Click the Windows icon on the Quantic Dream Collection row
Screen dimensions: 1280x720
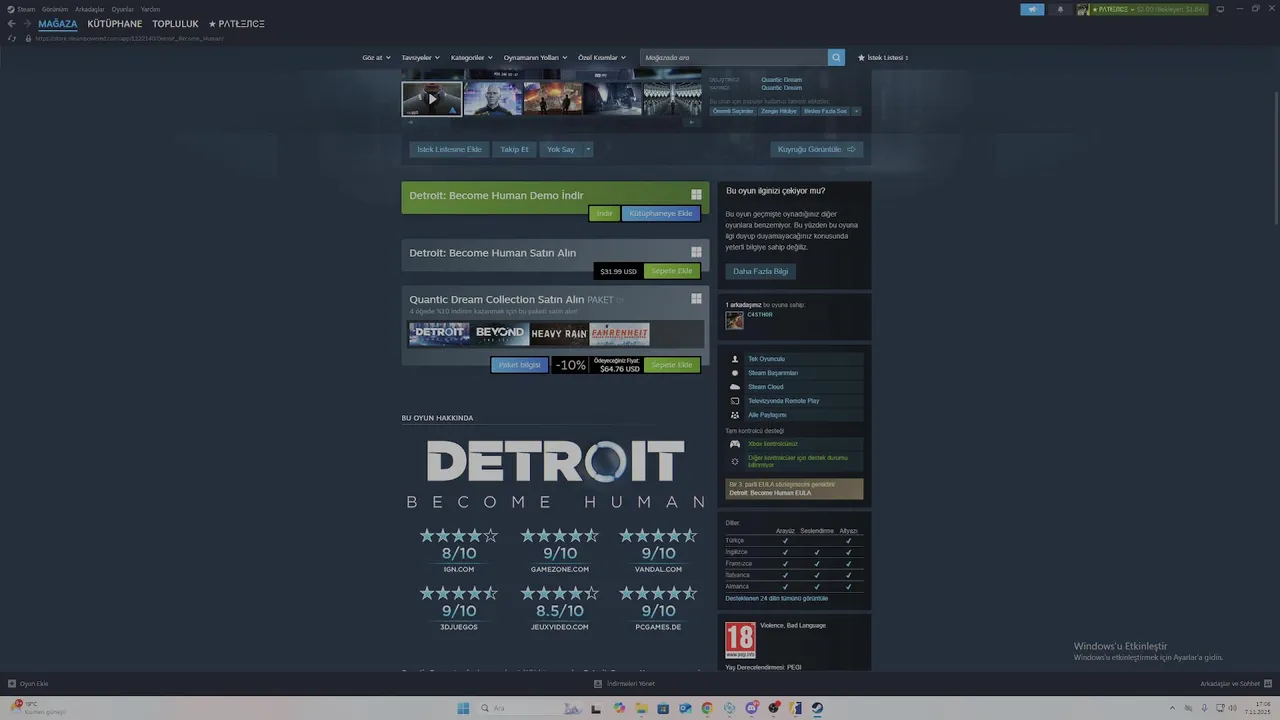pos(696,298)
